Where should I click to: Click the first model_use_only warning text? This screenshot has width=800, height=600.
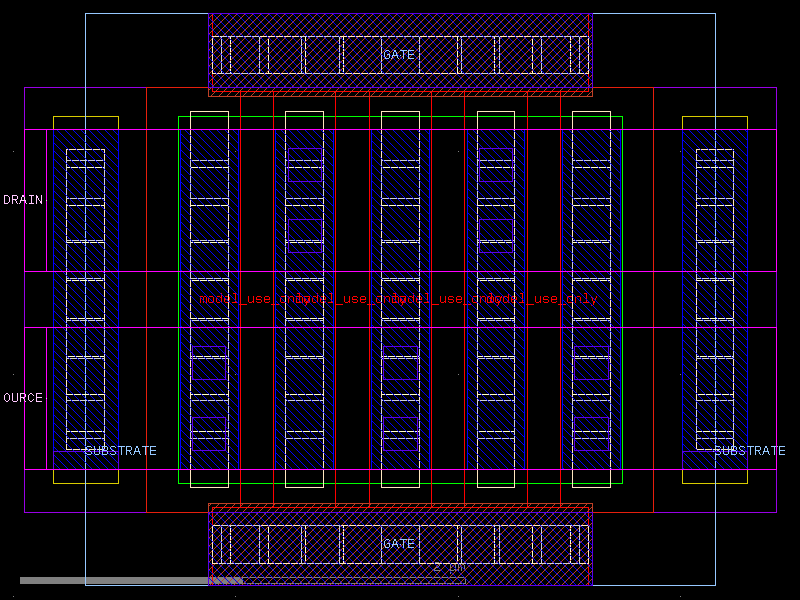coord(245,297)
